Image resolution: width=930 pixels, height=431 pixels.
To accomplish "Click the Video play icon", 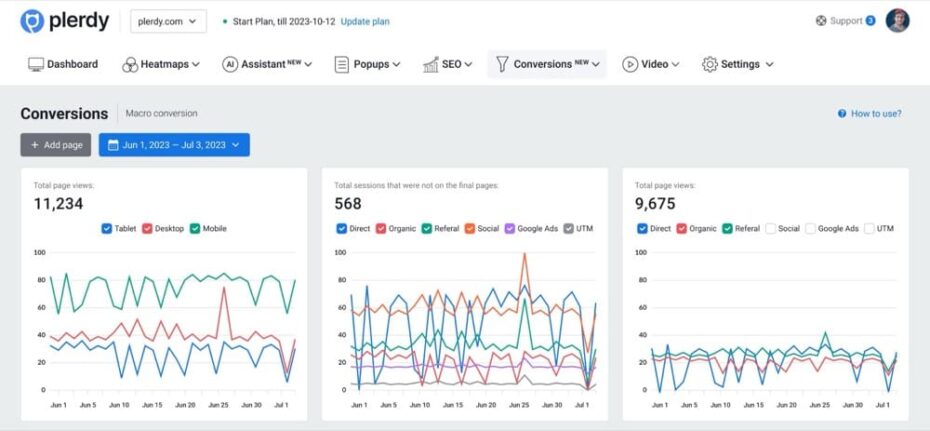I will pos(630,64).
